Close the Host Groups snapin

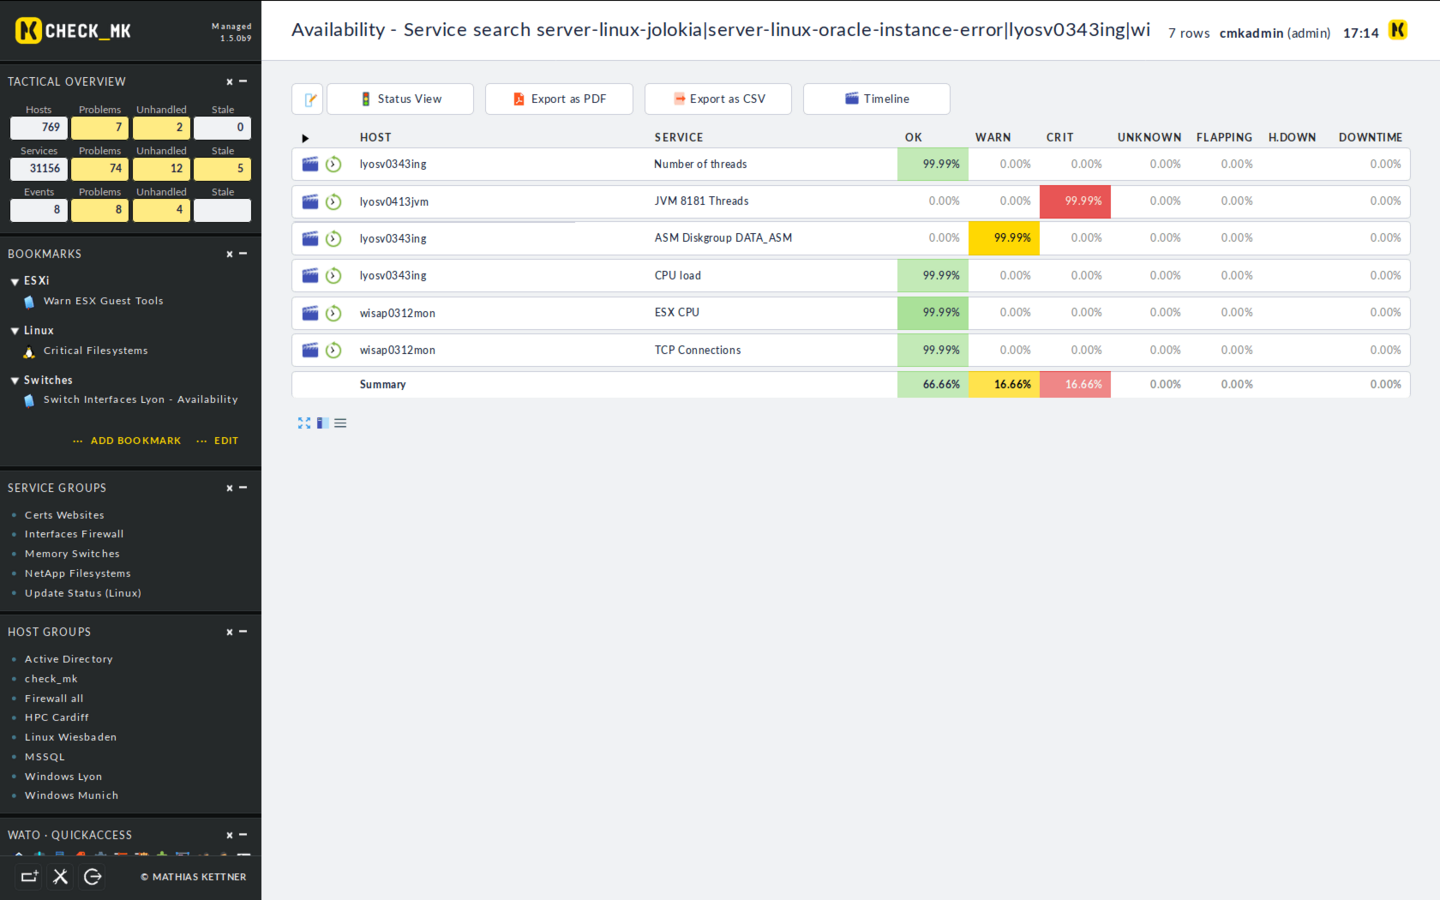point(229,632)
